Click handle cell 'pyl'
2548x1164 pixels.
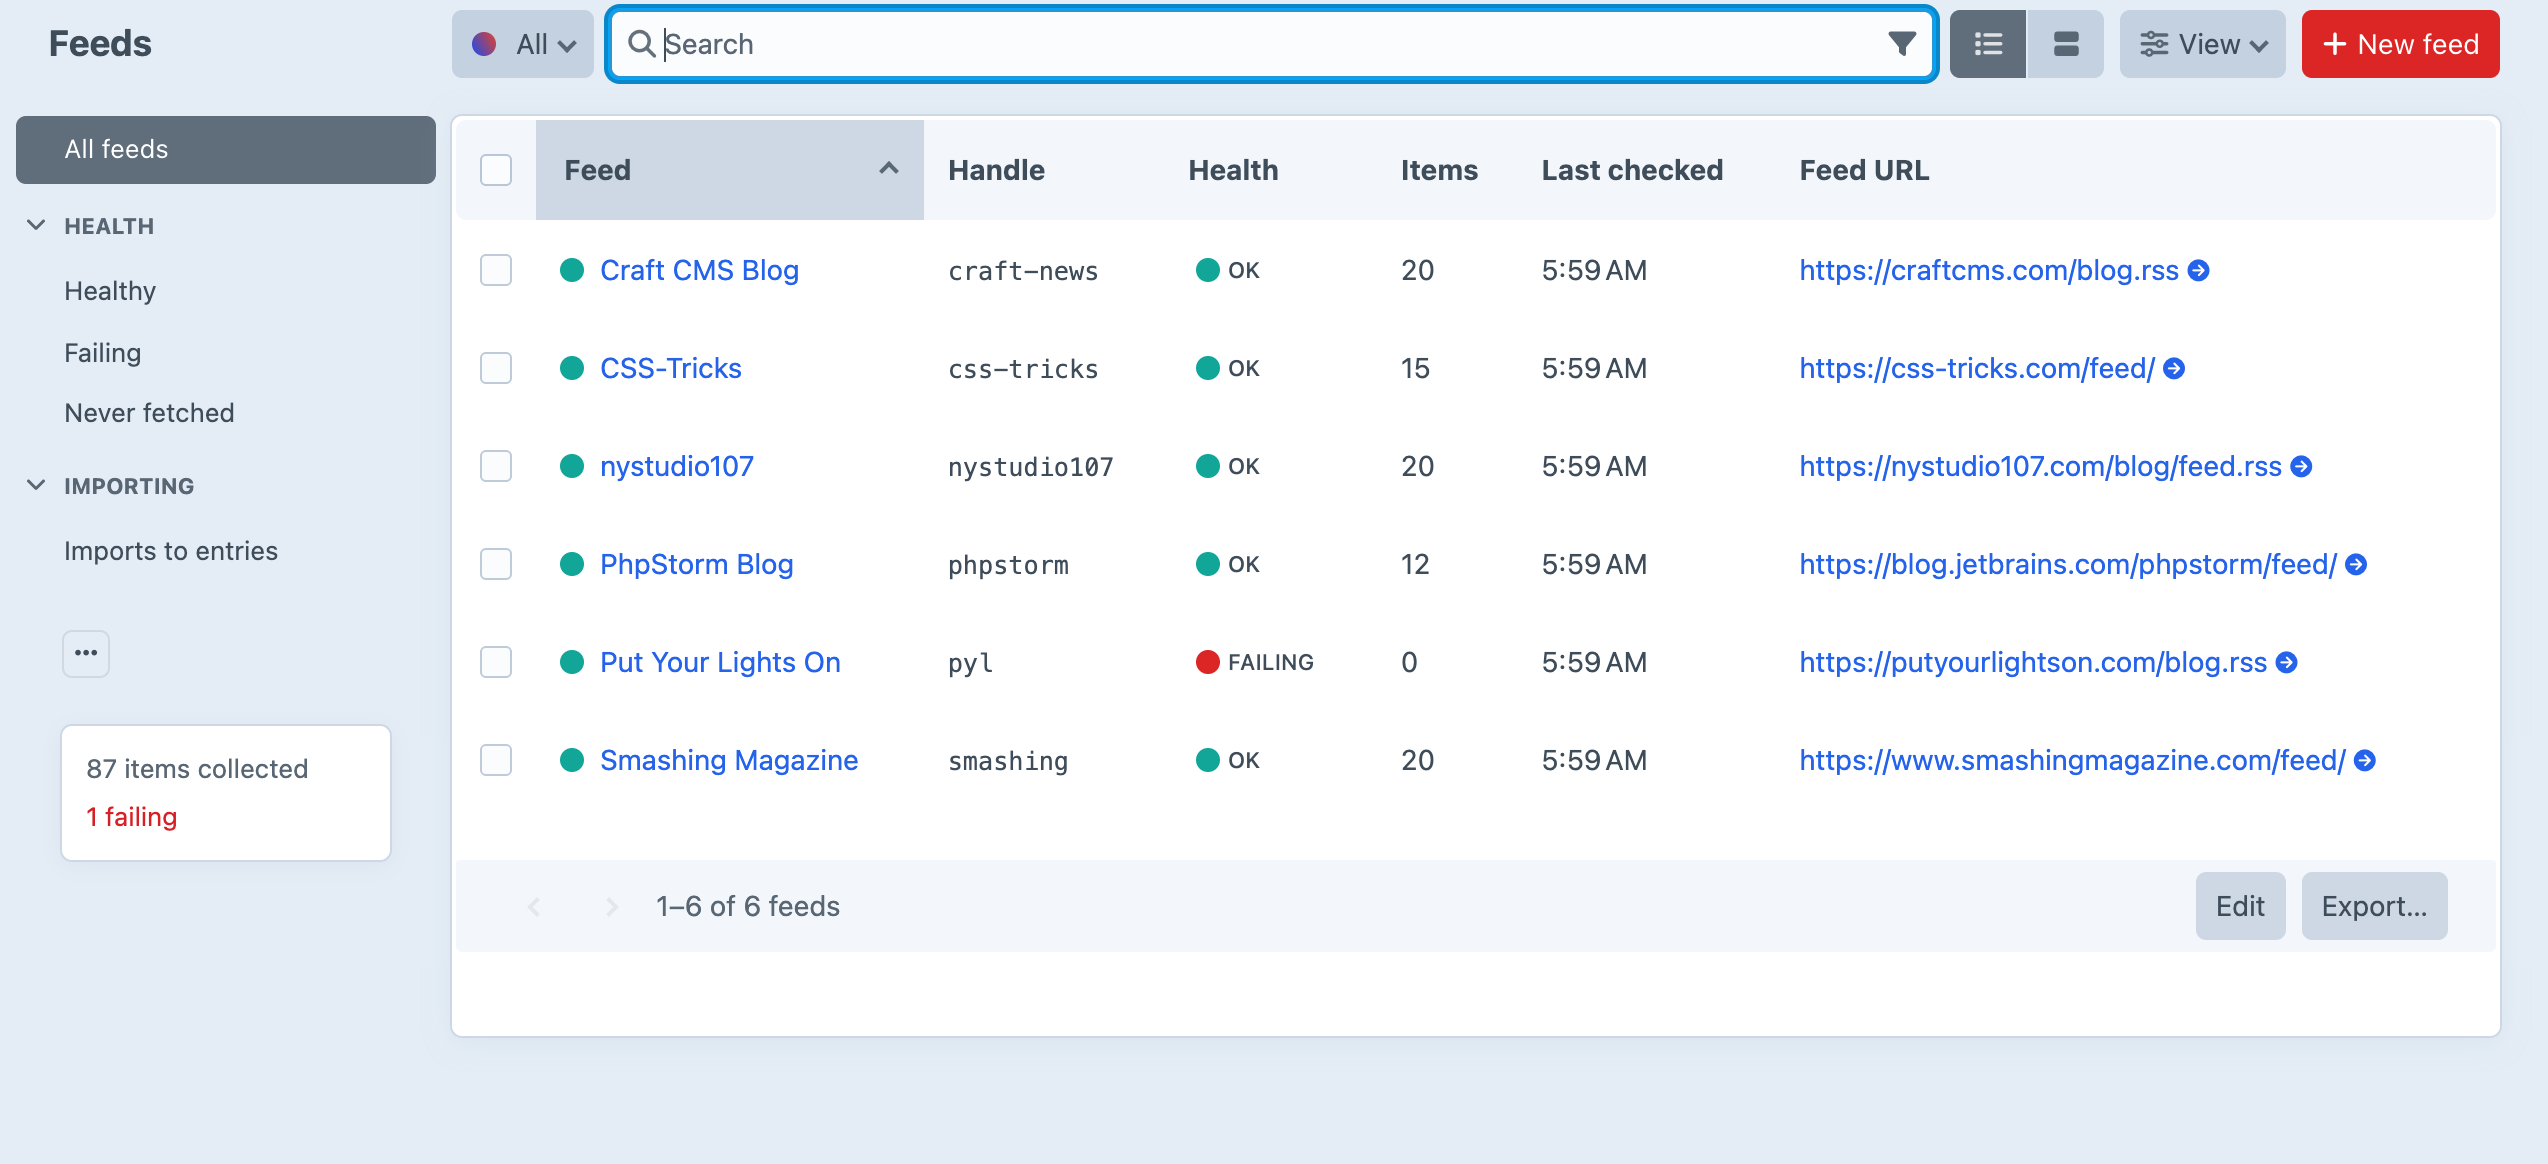[970, 663]
